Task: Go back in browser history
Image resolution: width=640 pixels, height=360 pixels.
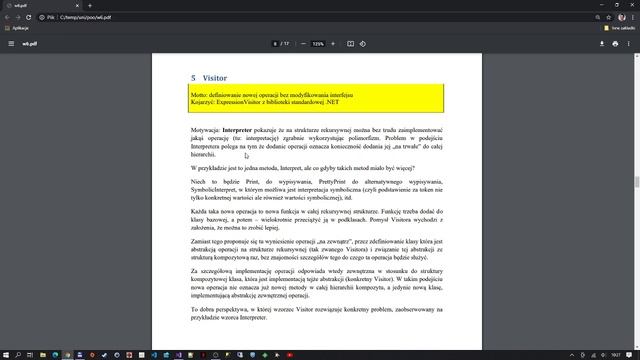Action: coord(7,18)
